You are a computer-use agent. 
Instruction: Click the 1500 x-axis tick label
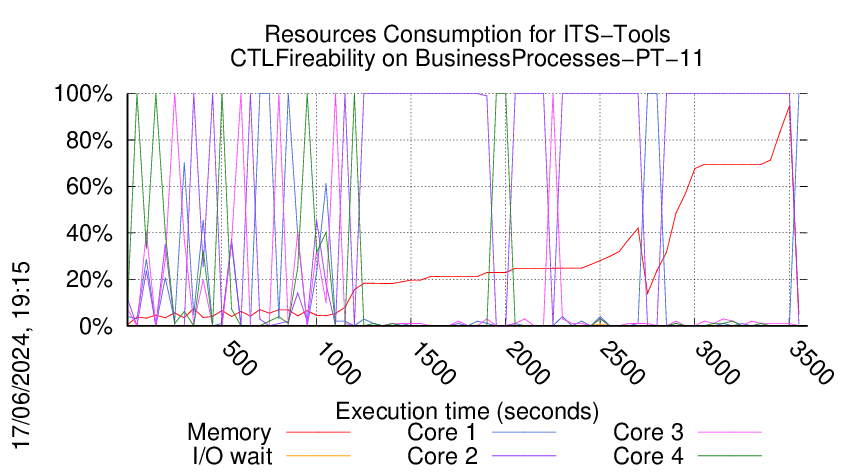point(433,363)
